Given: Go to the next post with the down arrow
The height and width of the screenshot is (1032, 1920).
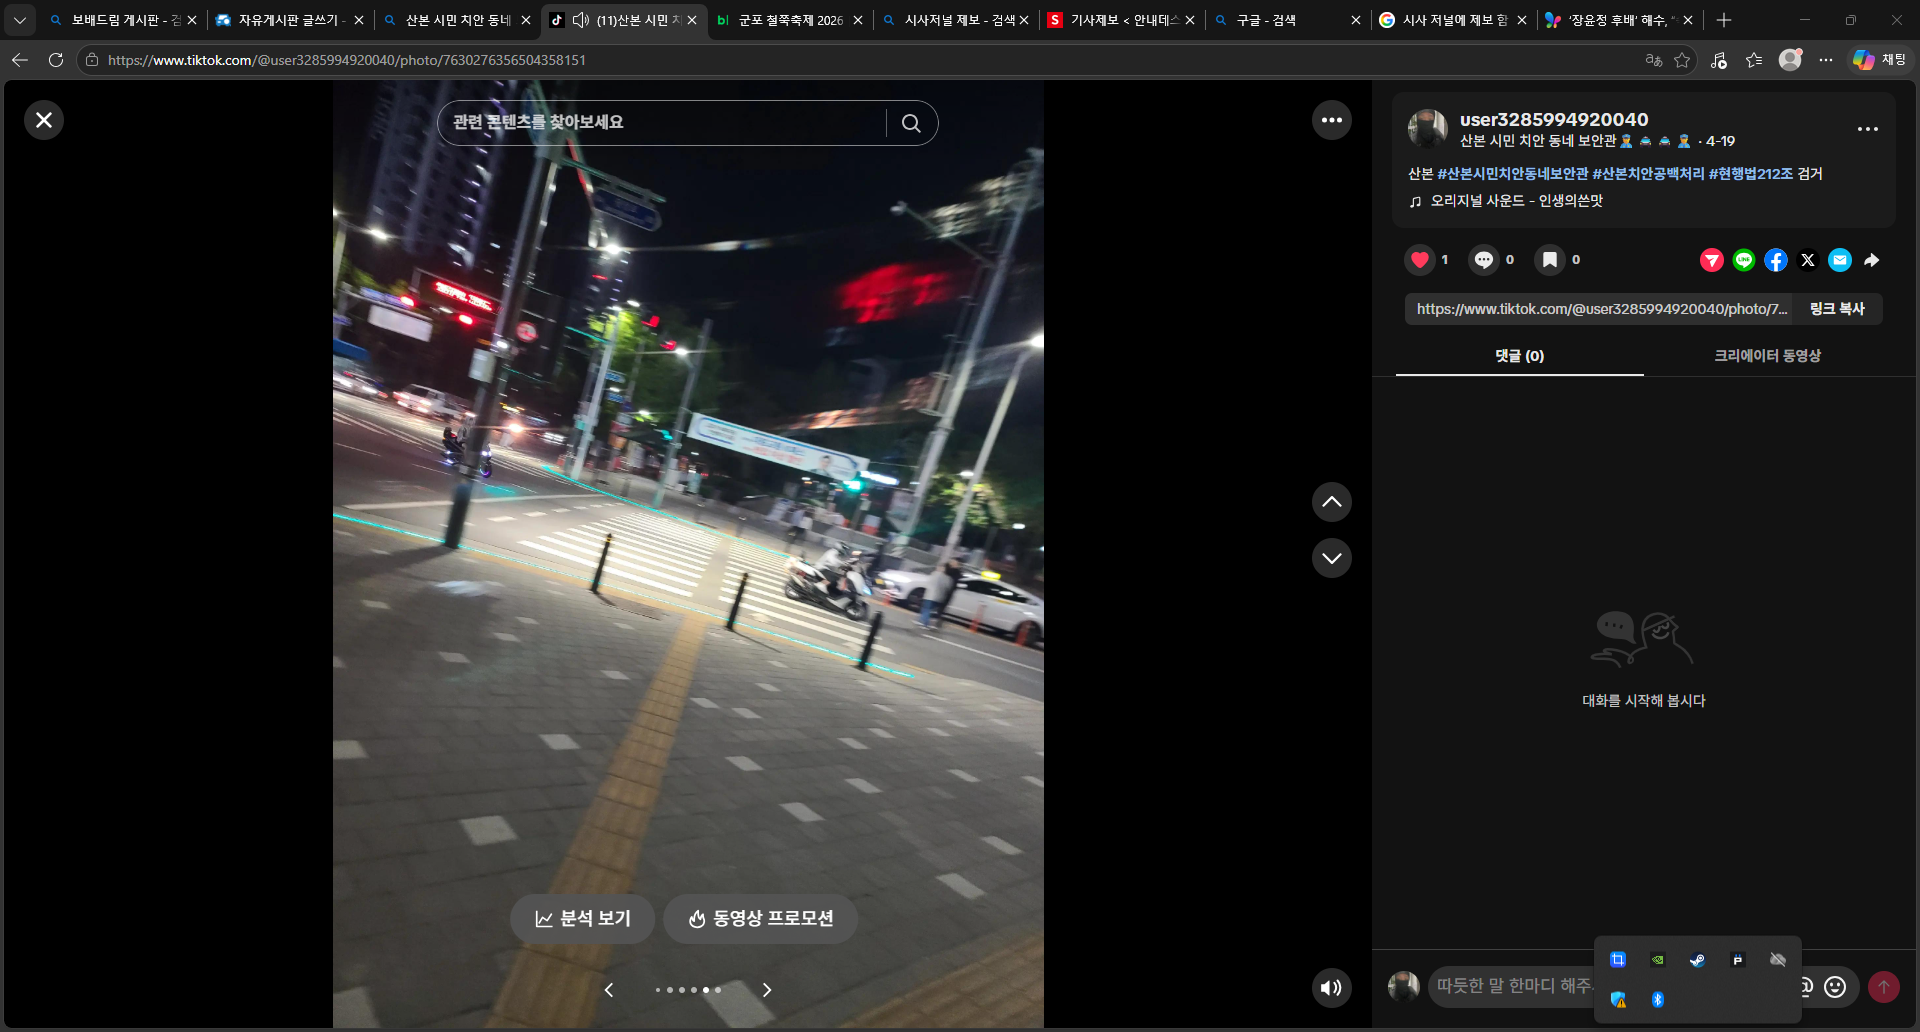Looking at the screenshot, I should [1332, 558].
